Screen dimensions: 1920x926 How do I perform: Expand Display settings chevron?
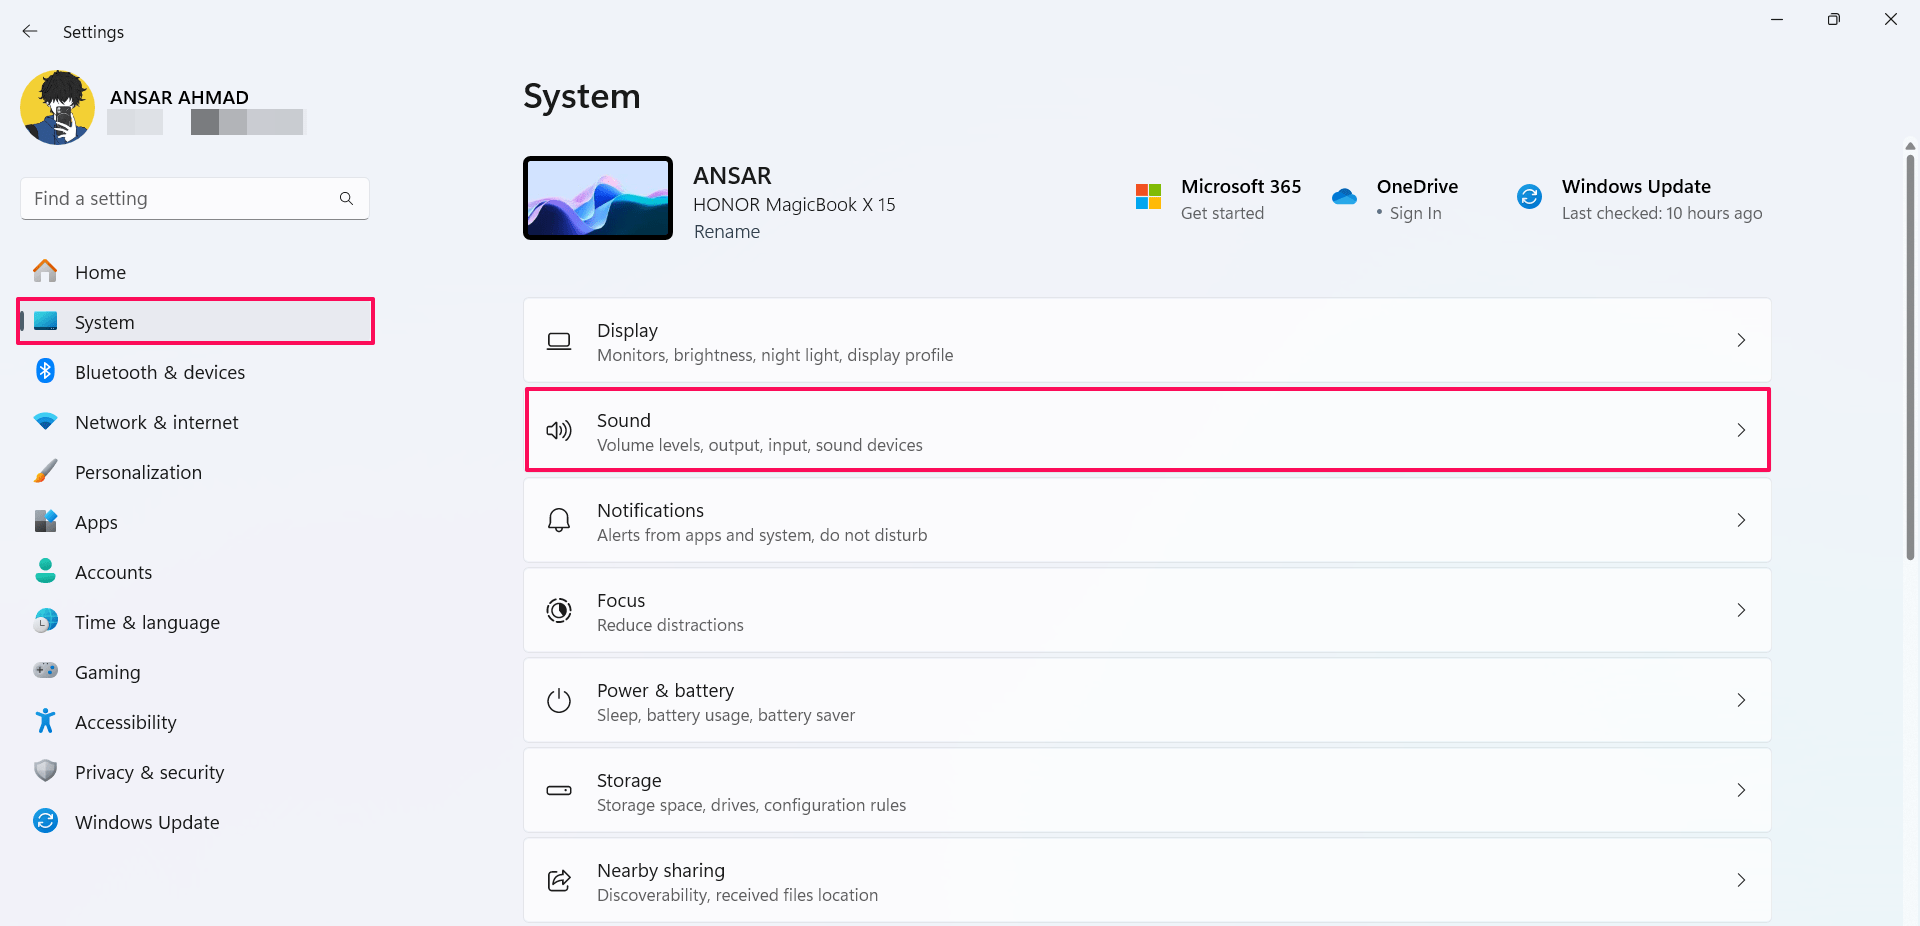point(1741,340)
